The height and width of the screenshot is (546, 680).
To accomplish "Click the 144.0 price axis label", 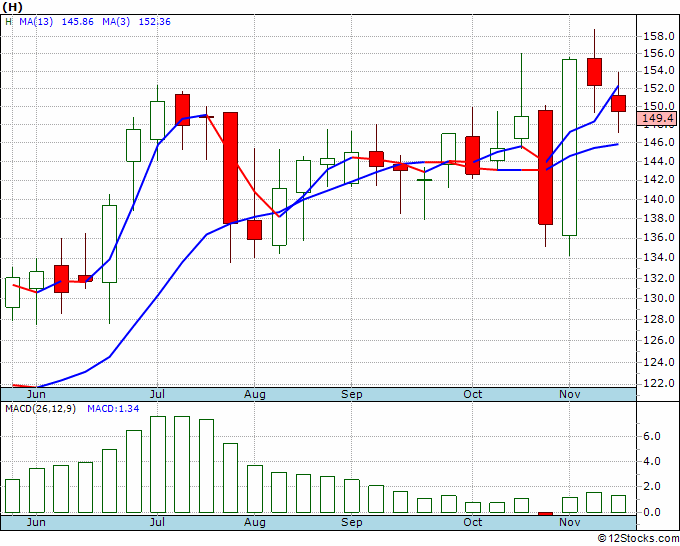I will click(x=658, y=161).
